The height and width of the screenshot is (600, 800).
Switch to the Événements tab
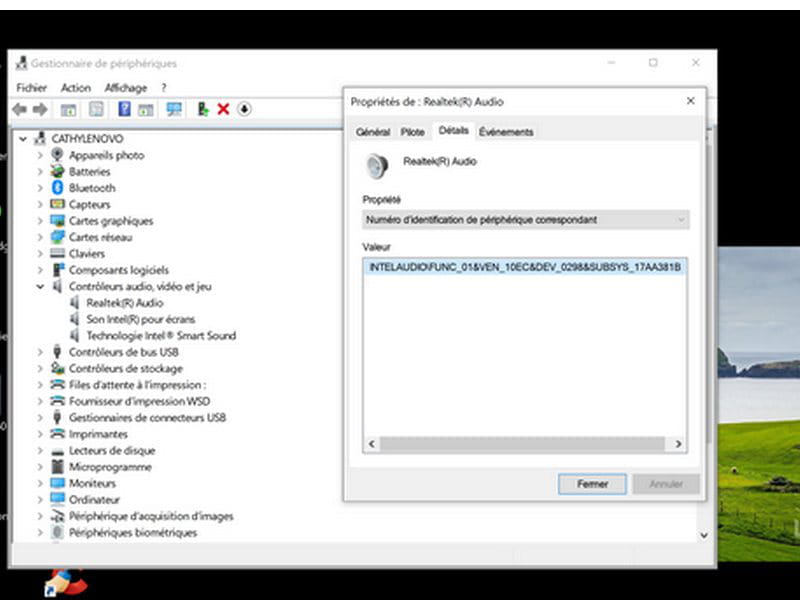click(x=506, y=132)
